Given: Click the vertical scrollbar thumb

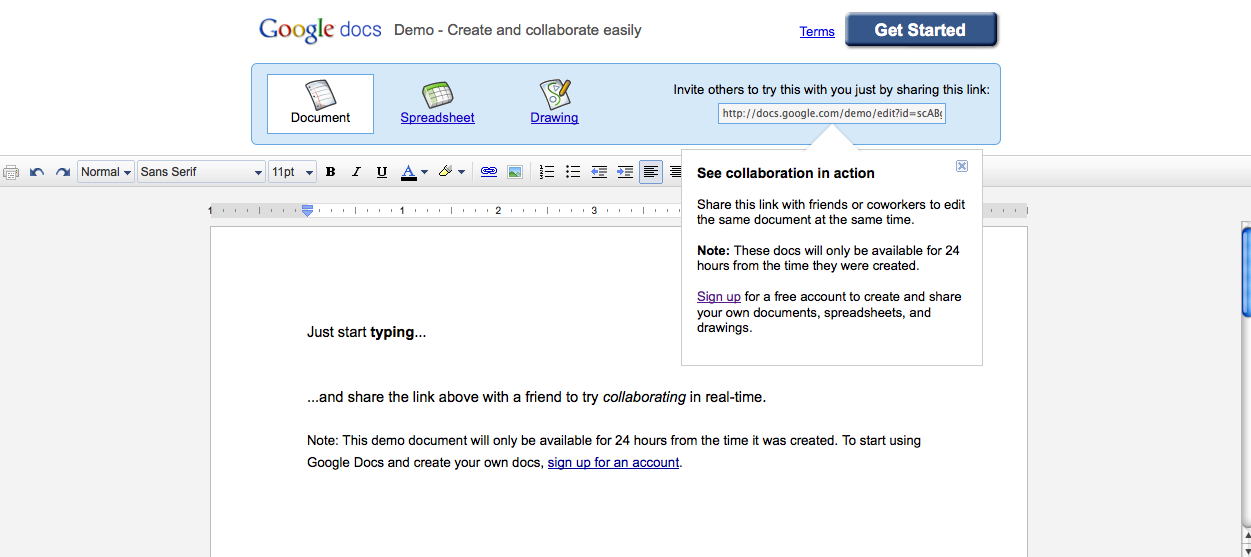Looking at the screenshot, I should point(1246,272).
